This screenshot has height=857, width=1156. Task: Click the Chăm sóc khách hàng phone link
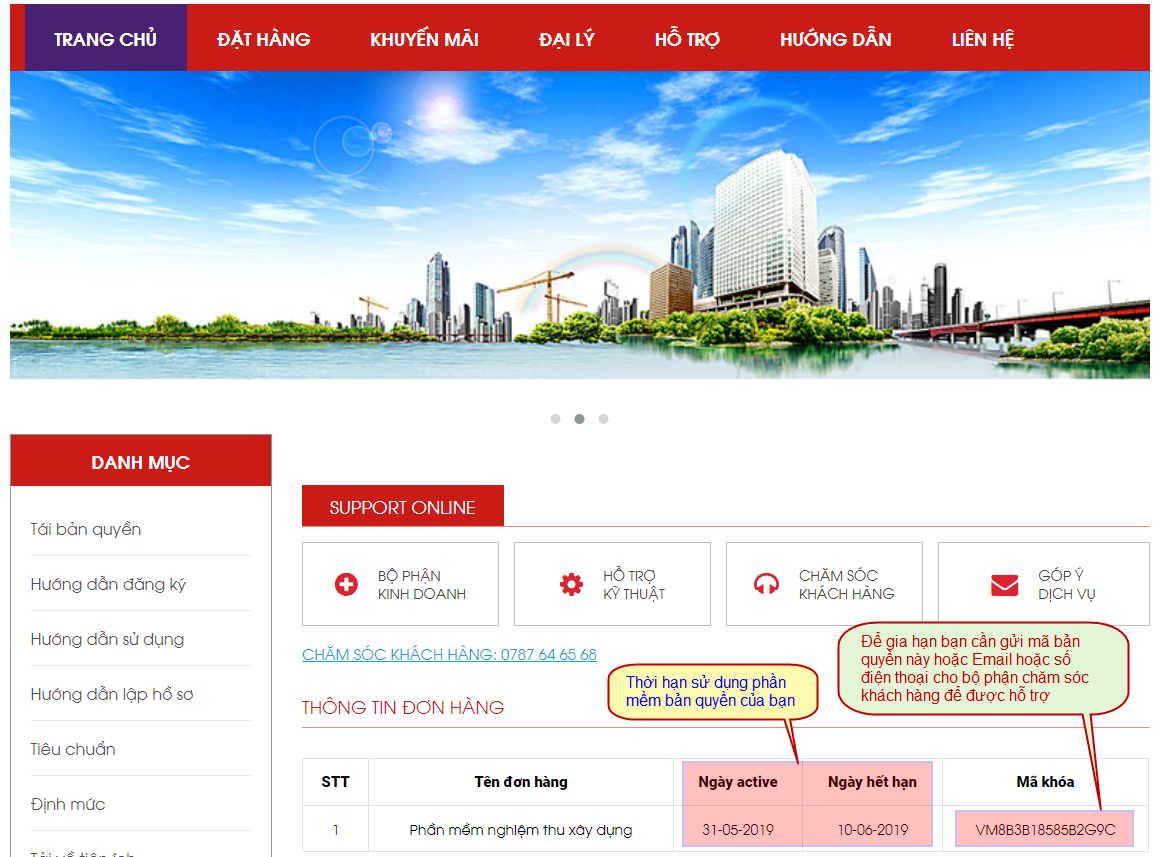pyautogui.click(x=449, y=654)
